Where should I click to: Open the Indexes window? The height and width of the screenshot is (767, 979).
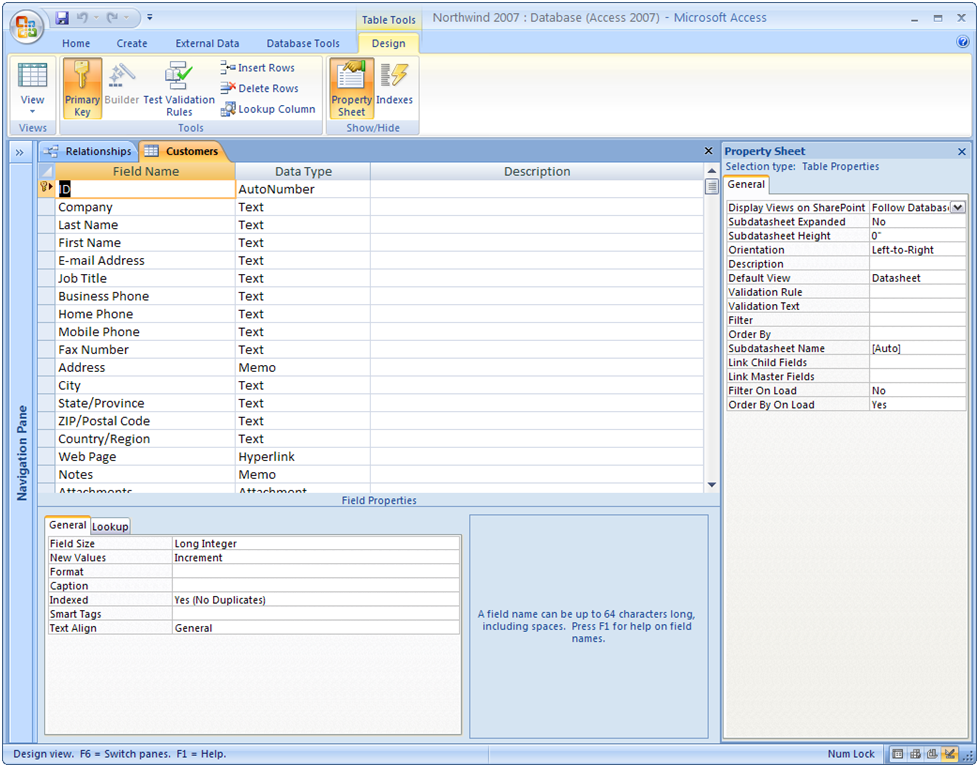(394, 84)
